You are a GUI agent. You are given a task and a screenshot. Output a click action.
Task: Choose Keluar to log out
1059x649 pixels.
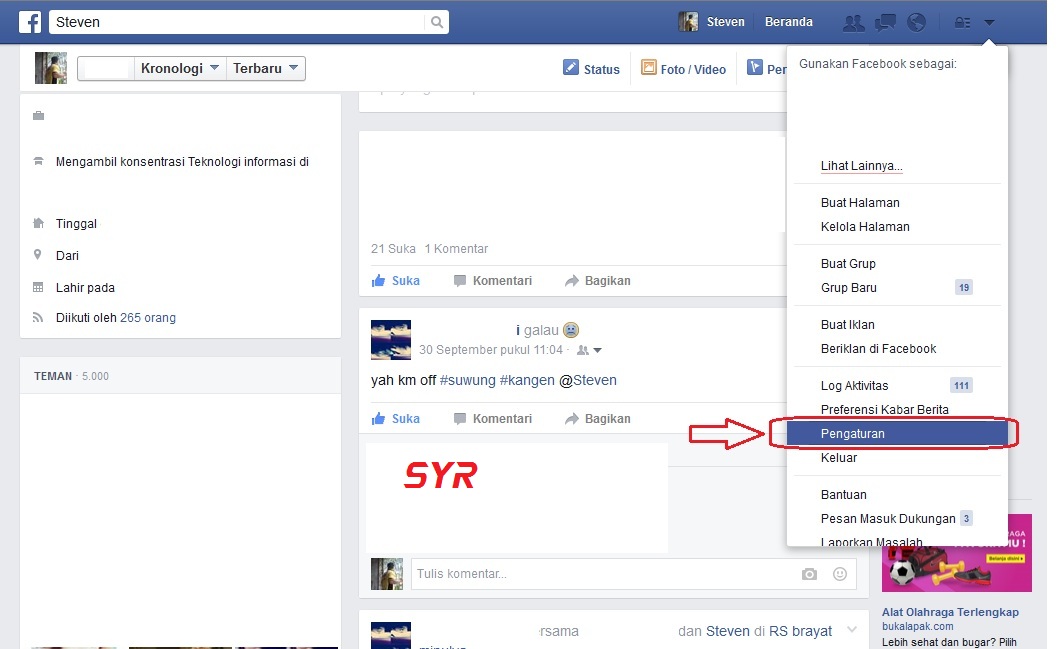tap(839, 458)
